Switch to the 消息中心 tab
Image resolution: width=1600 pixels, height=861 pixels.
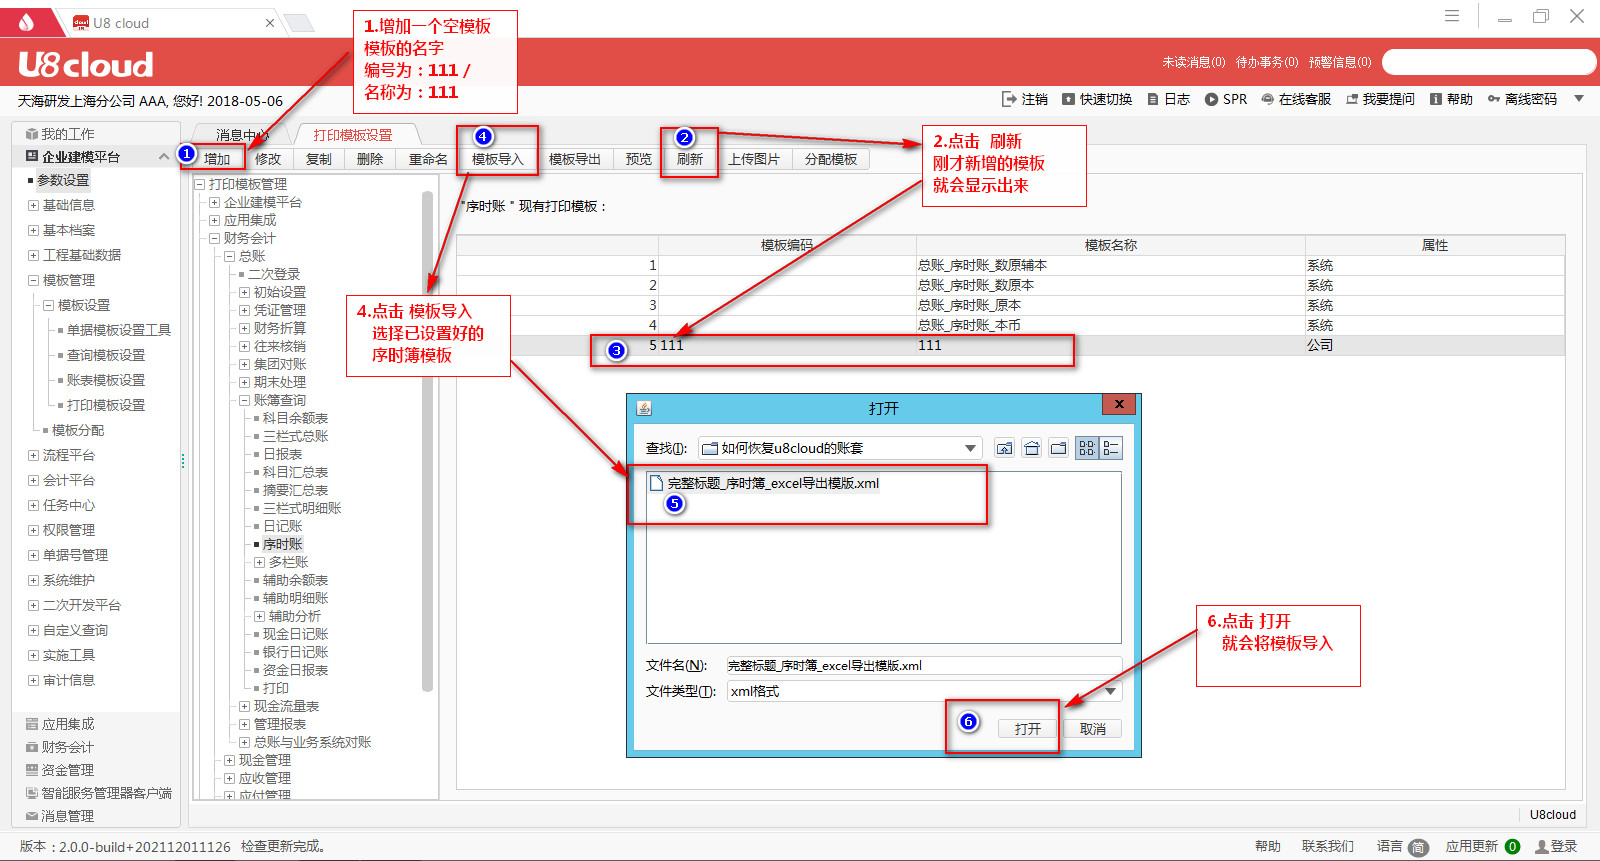(x=242, y=135)
